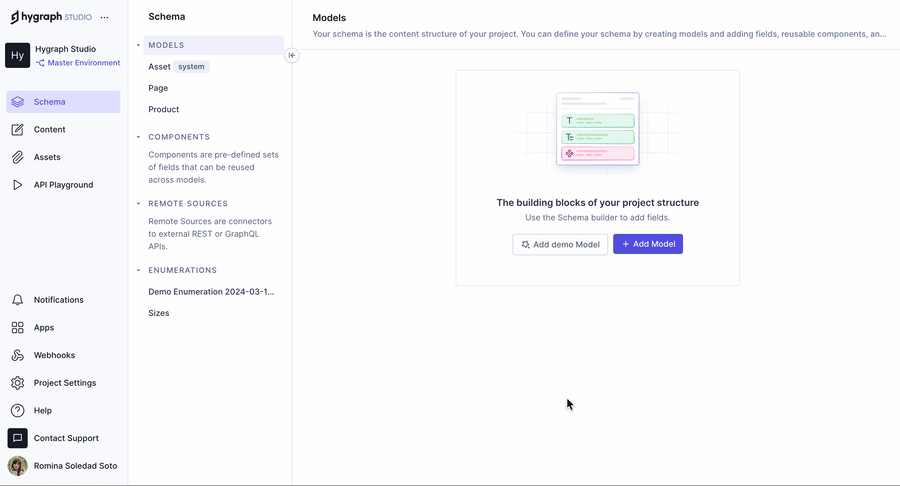Click the Content edit icon
Image resolution: width=900 pixels, height=486 pixels.
coord(18,130)
